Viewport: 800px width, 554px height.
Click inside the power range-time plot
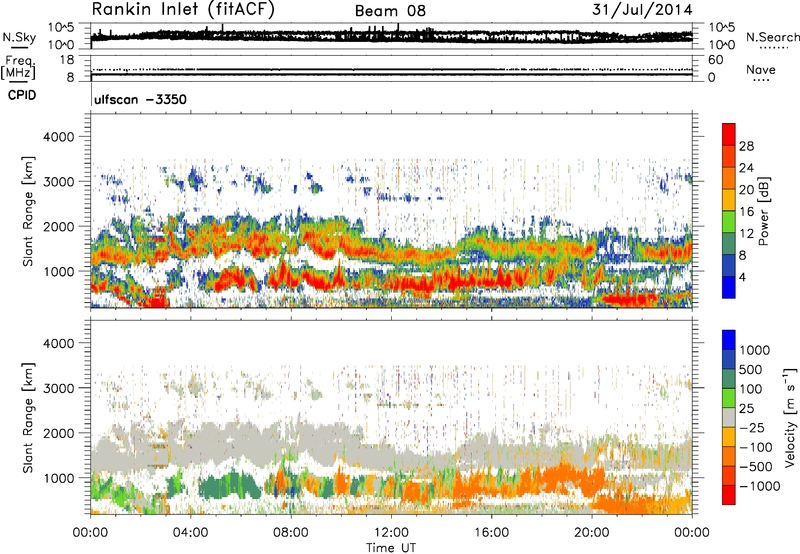pos(391,211)
